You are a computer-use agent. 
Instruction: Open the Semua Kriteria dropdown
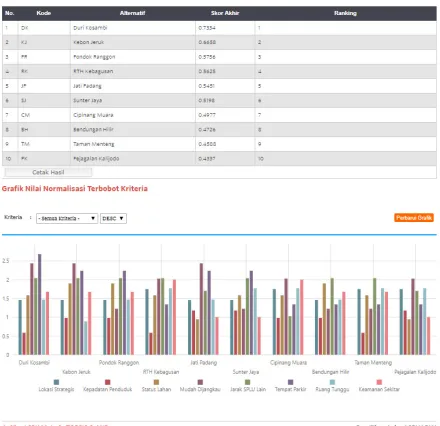click(x=67, y=218)
